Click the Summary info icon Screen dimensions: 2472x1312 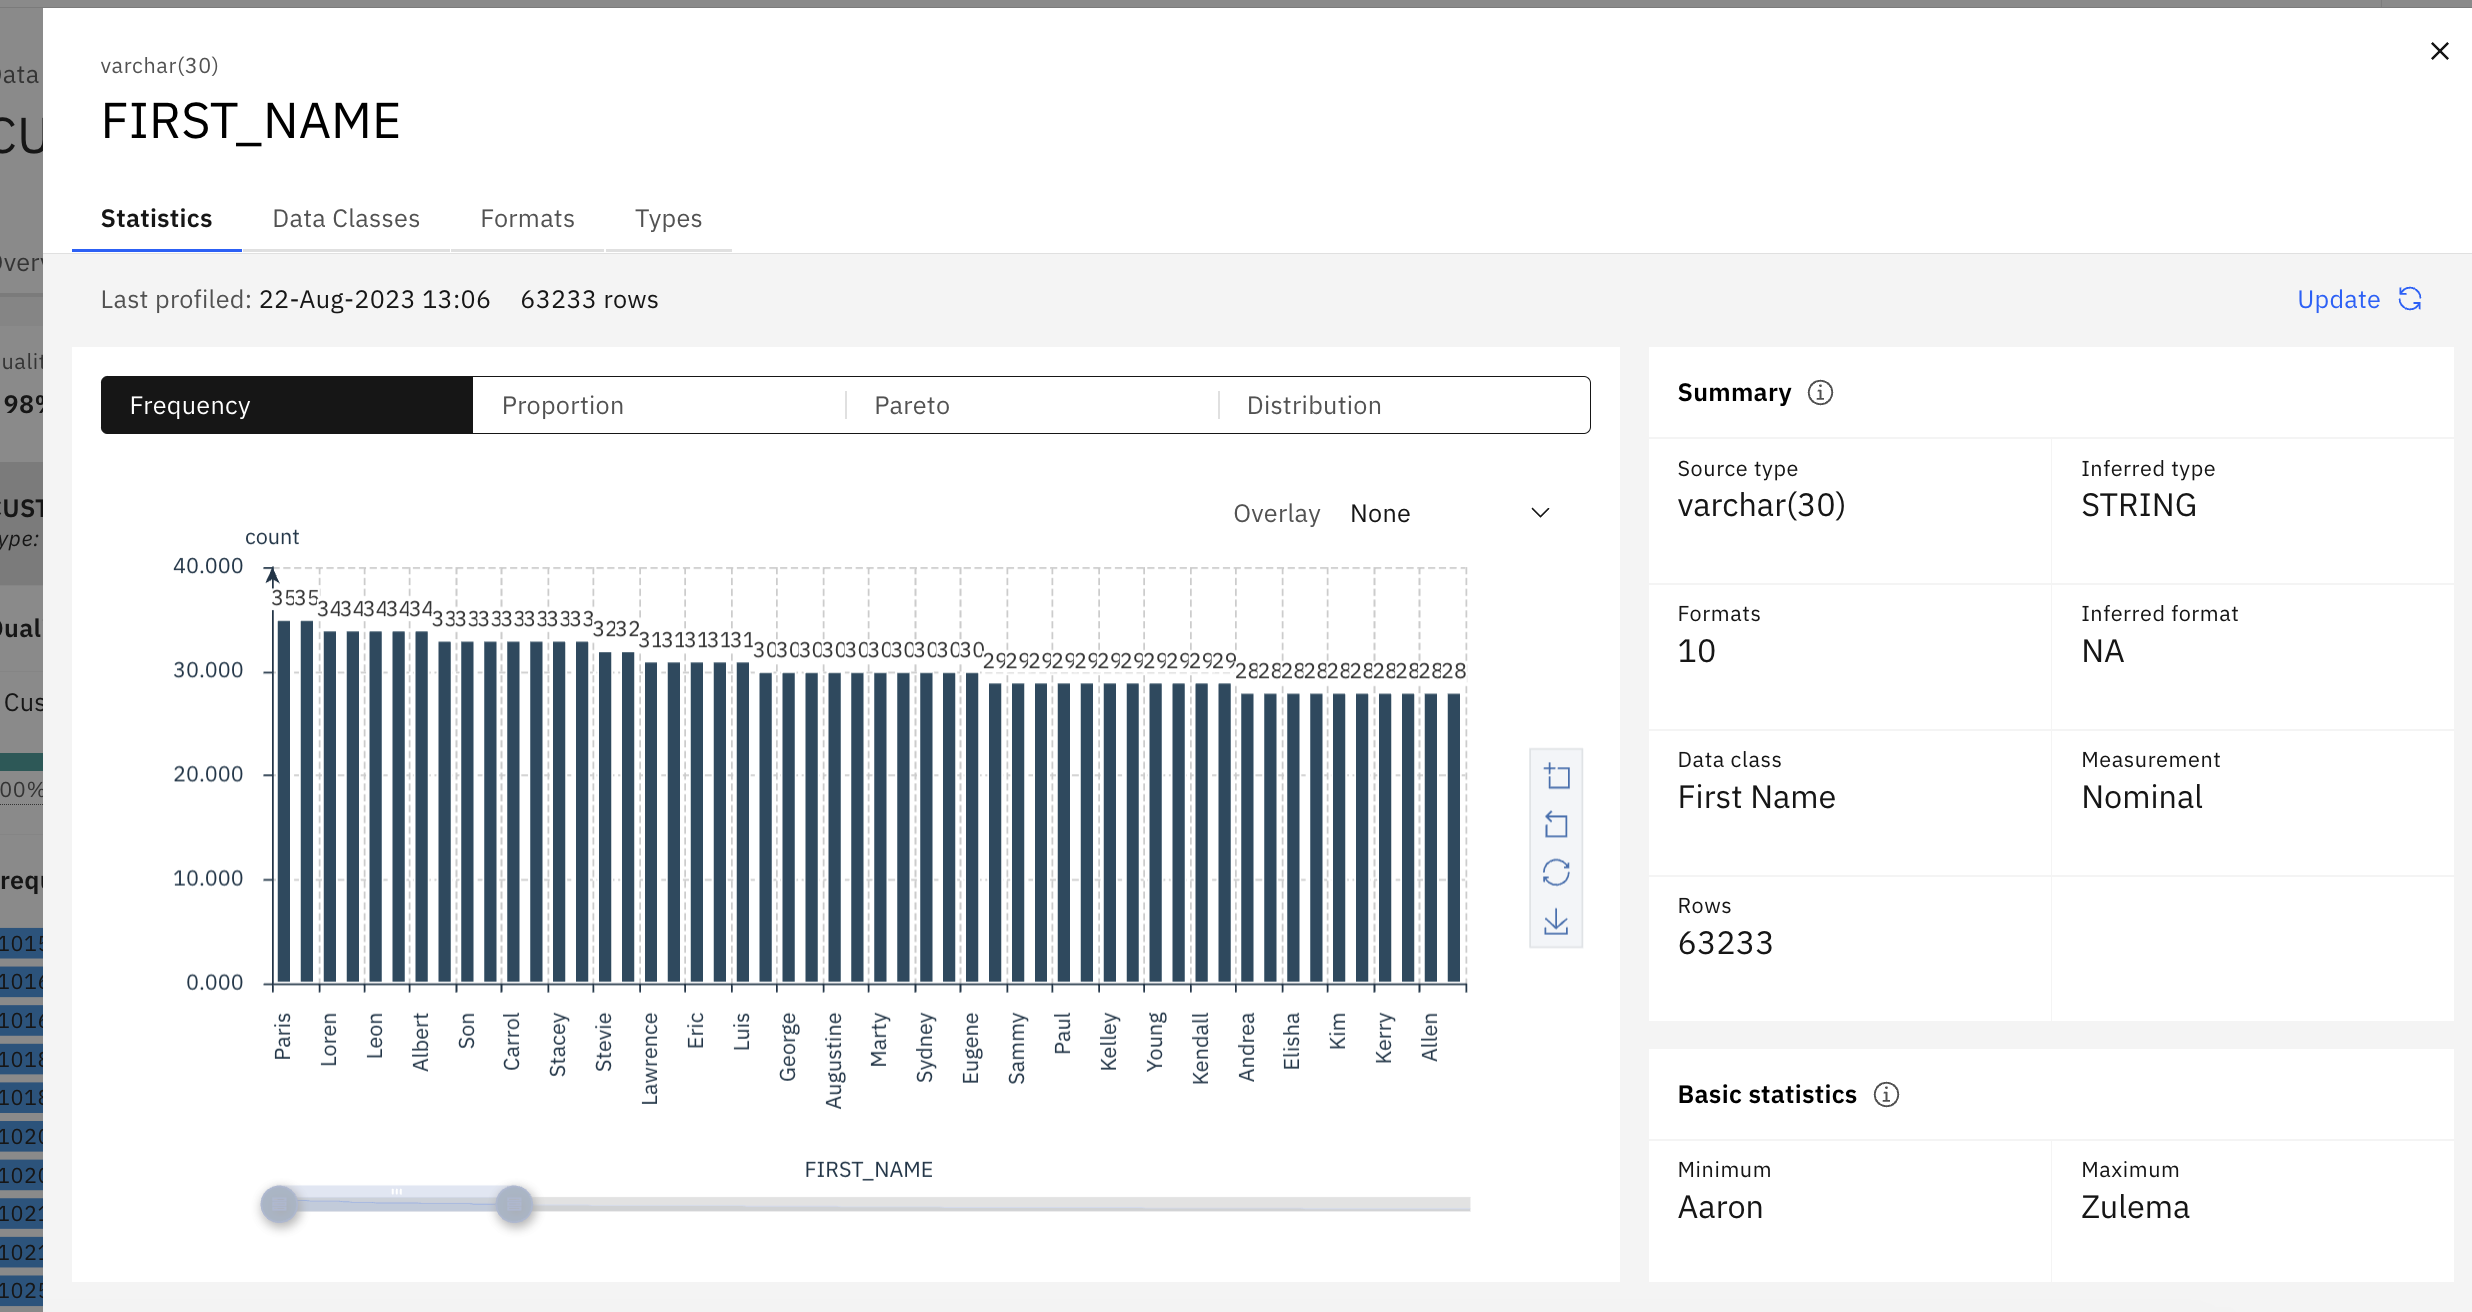(x=1820, y=393)
